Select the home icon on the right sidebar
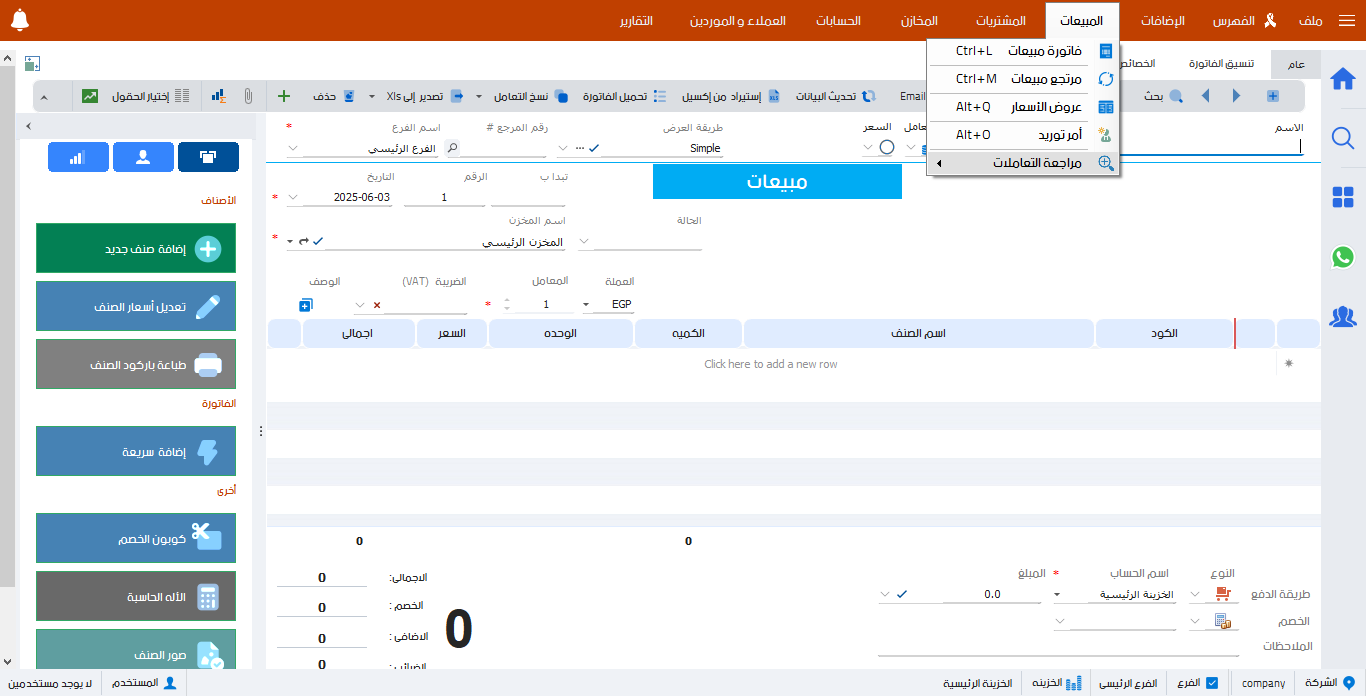 pyautogui.click(x=1343, y=80)
